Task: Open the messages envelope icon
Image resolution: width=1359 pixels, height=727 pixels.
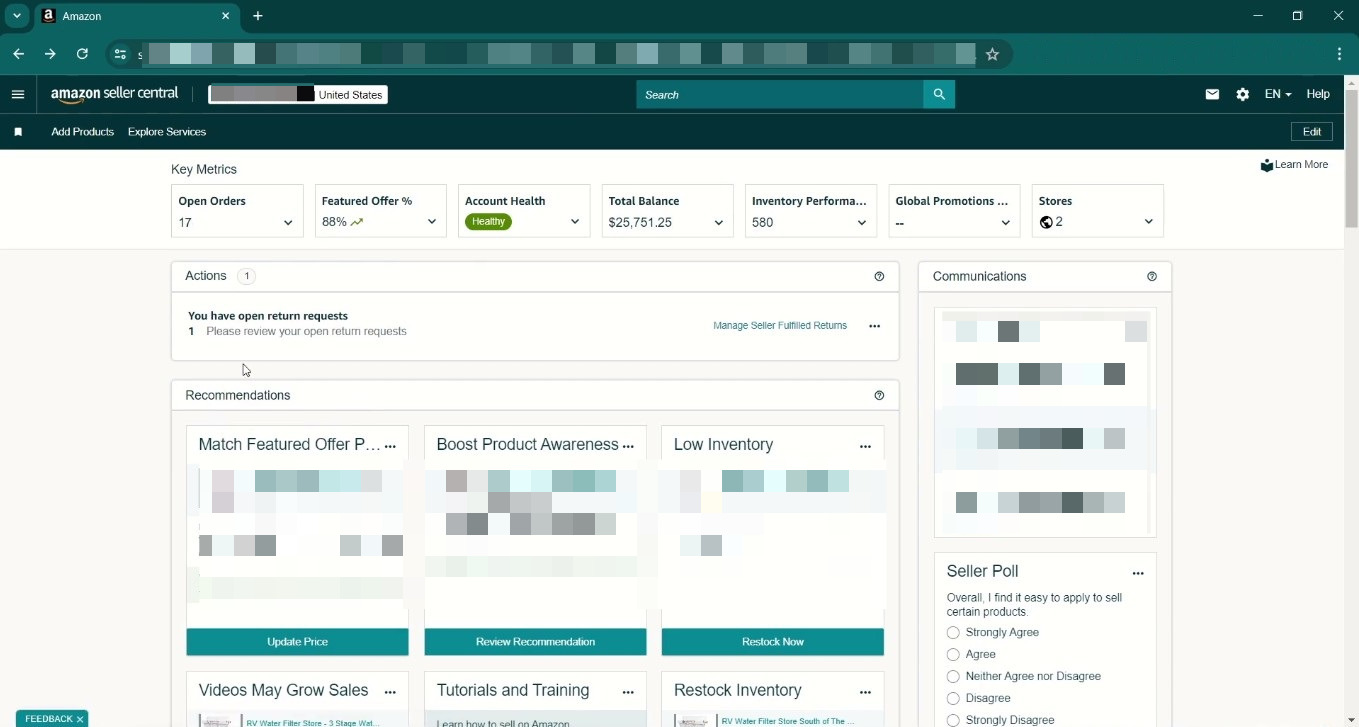Action: [1212, 95]
